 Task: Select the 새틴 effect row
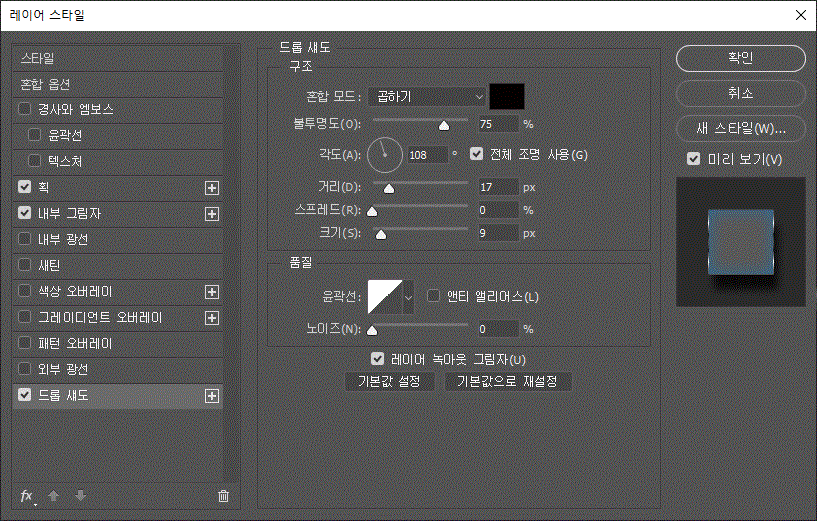118,265
